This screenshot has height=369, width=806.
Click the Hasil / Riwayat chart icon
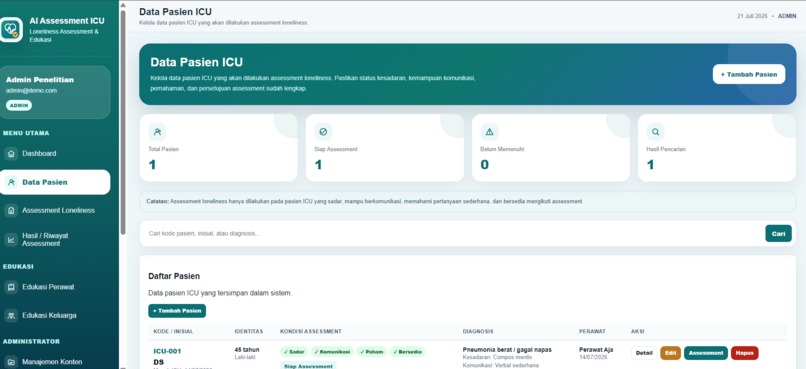click(11, 239)
